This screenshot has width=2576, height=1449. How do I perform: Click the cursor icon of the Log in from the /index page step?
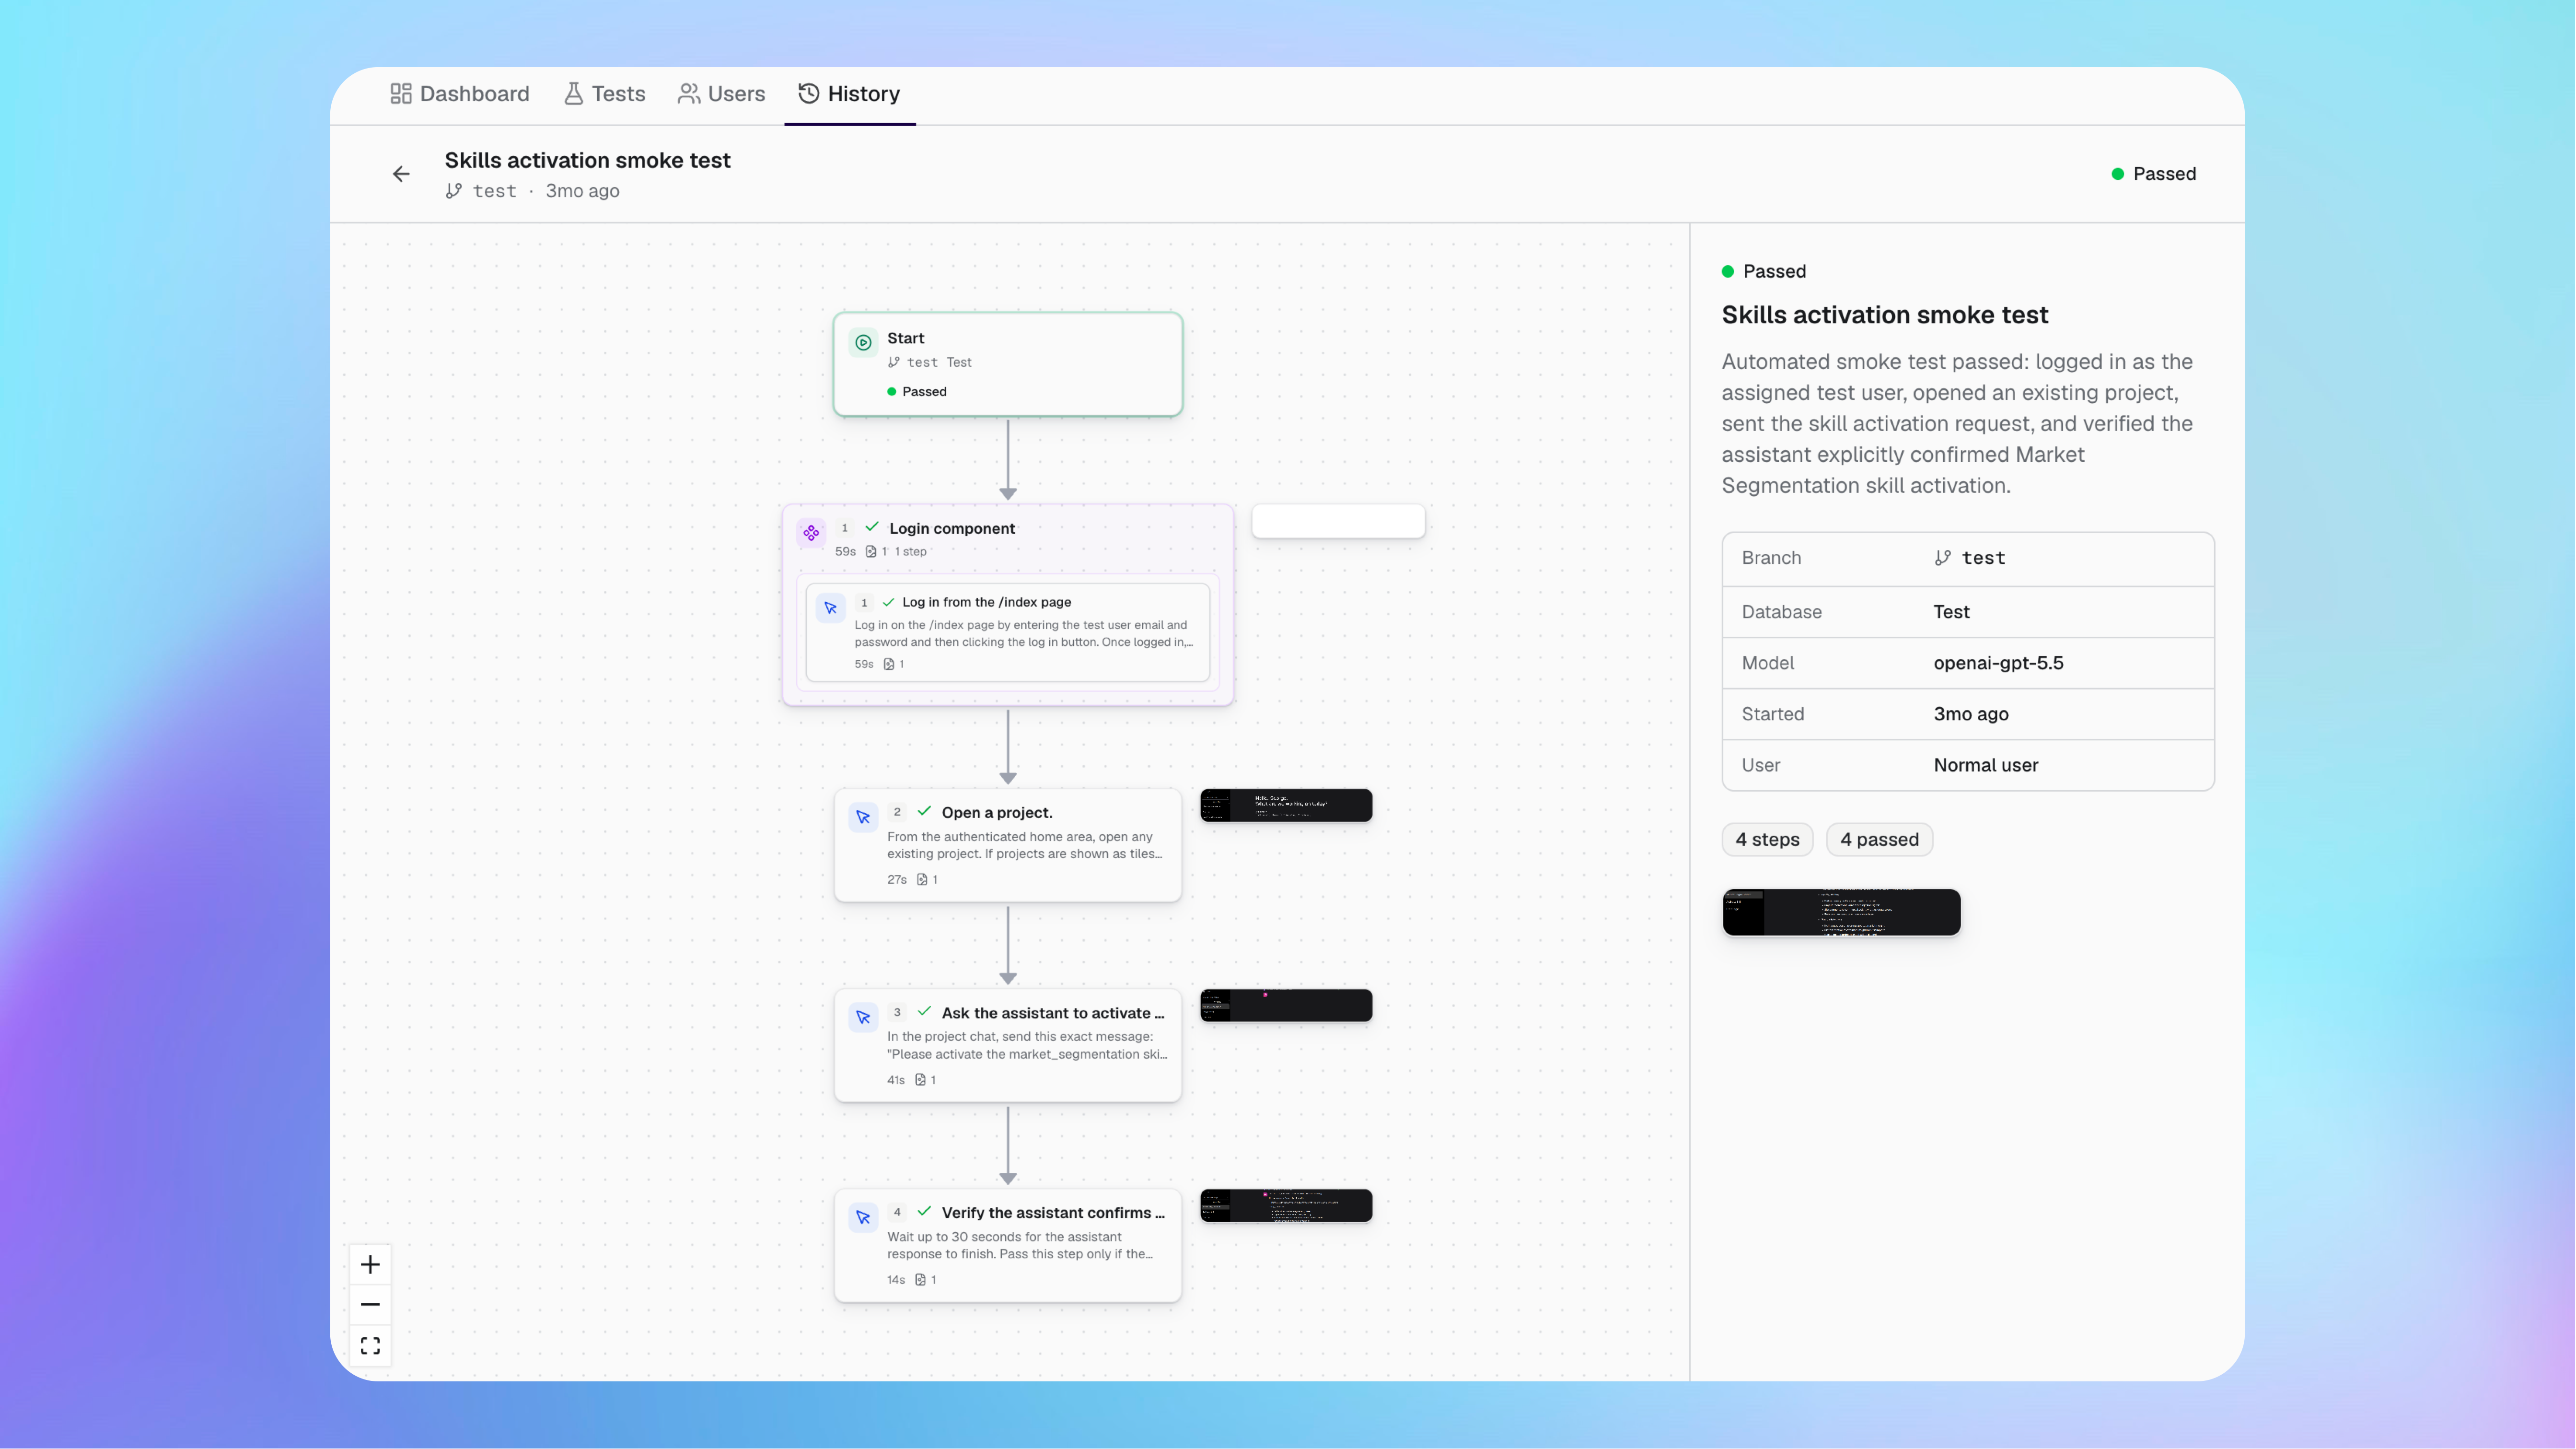(830, 608)
